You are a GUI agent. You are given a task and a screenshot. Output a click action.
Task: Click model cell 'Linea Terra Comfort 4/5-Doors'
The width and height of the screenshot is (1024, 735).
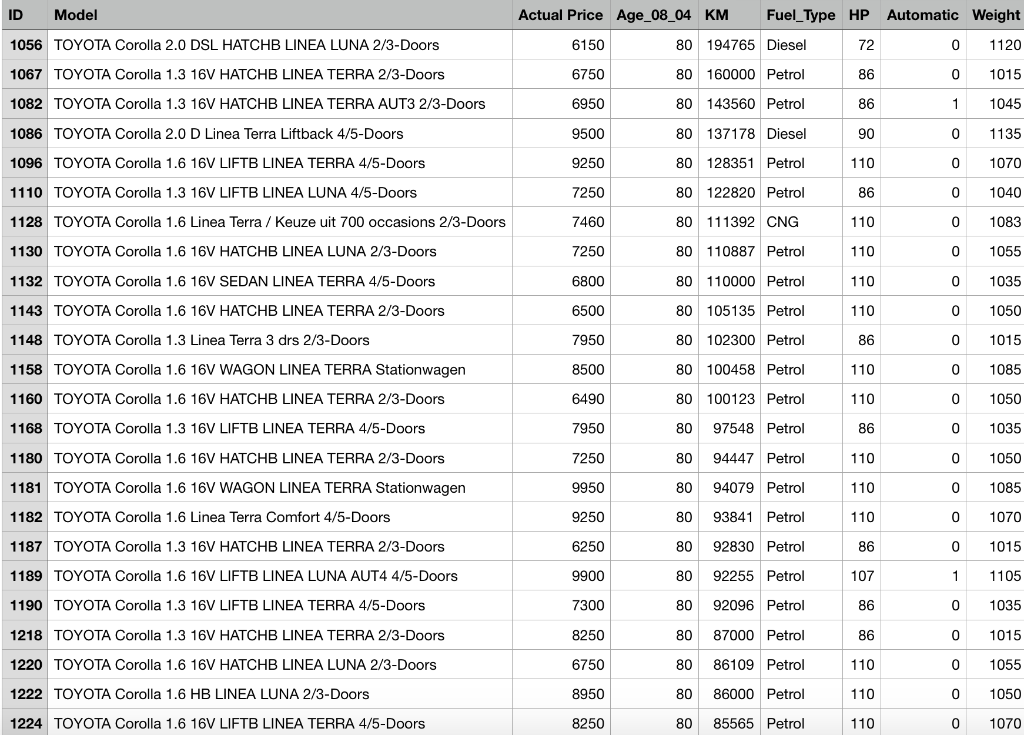(280, 517)
